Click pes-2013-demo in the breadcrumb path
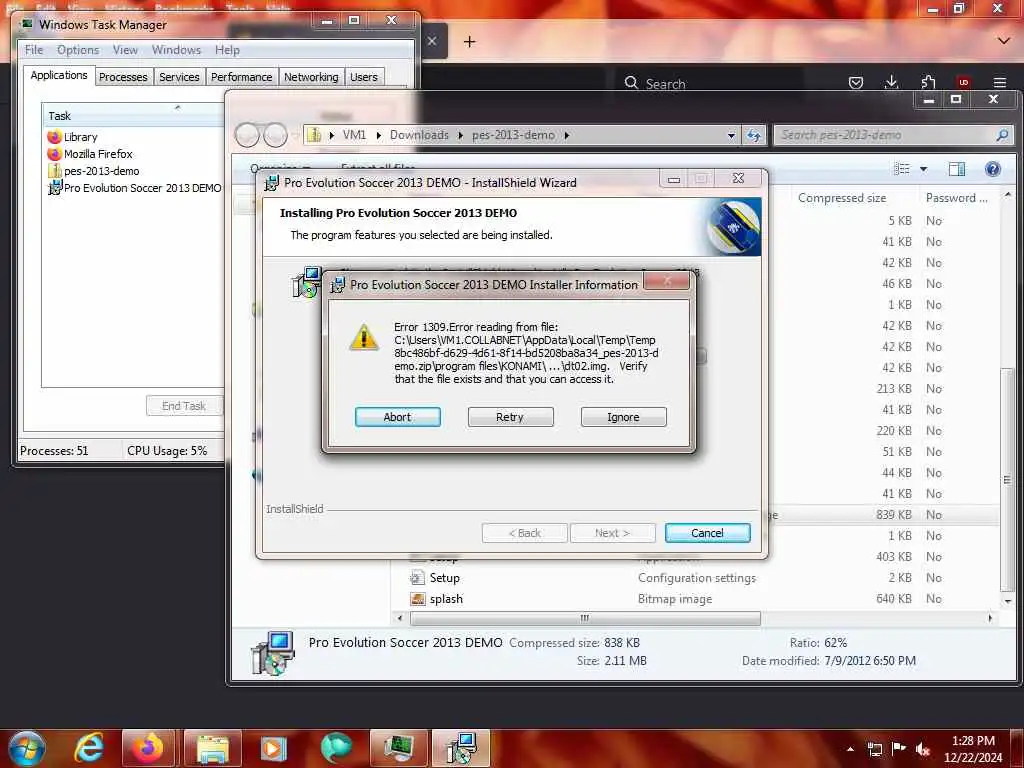This screenshot has width=1024, height=768. [513, 135]
